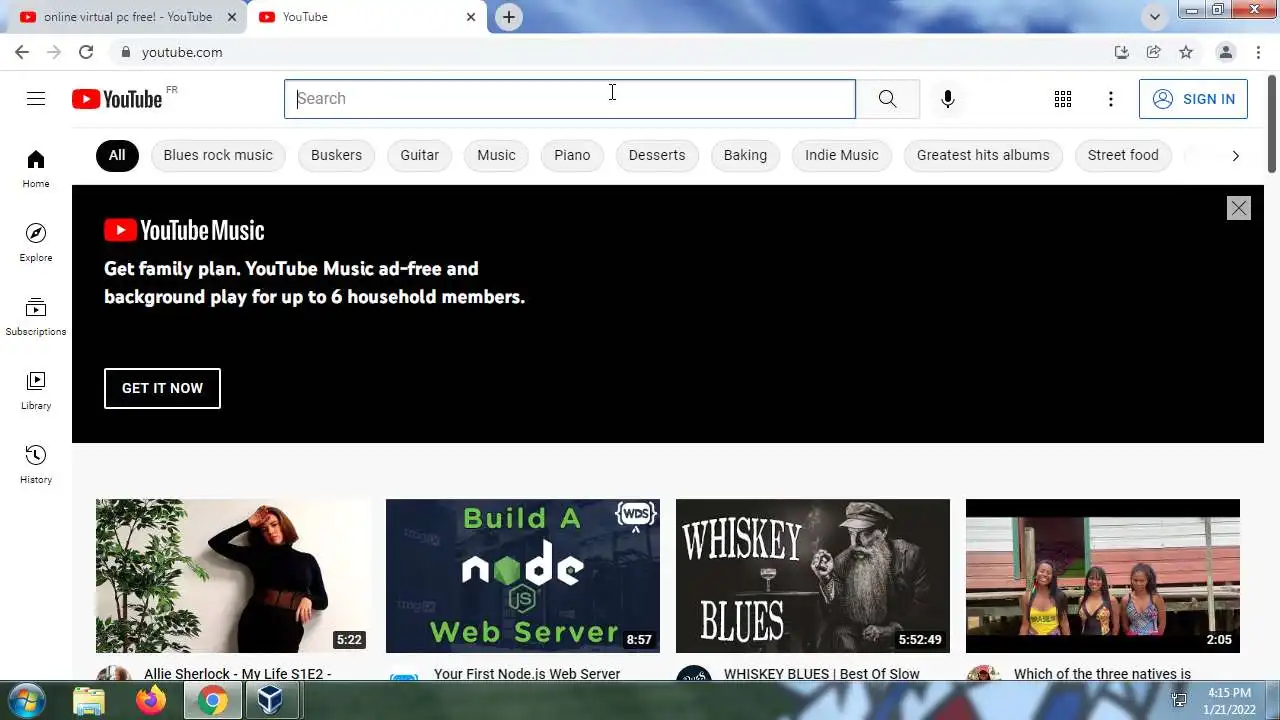This screenshot has width=1280, height=720.
Task: Select the Buskers chip
Action: tap(336, 155)
